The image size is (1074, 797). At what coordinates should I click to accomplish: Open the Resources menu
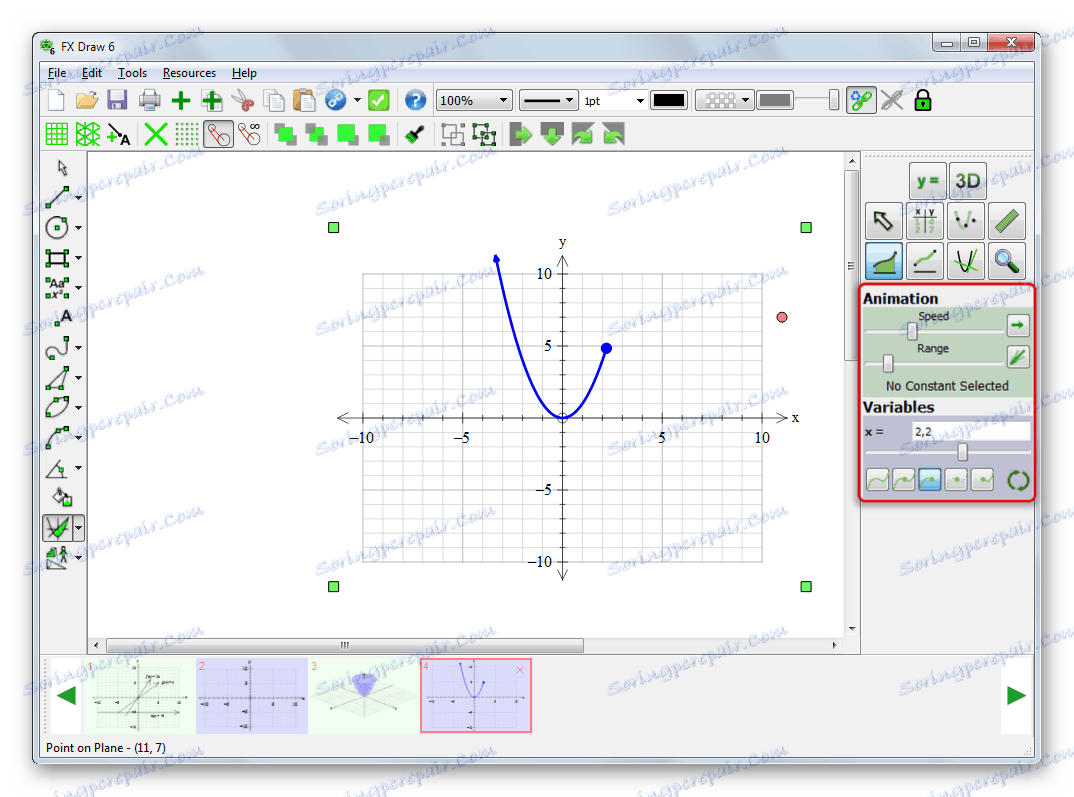(x=189, y=73)
